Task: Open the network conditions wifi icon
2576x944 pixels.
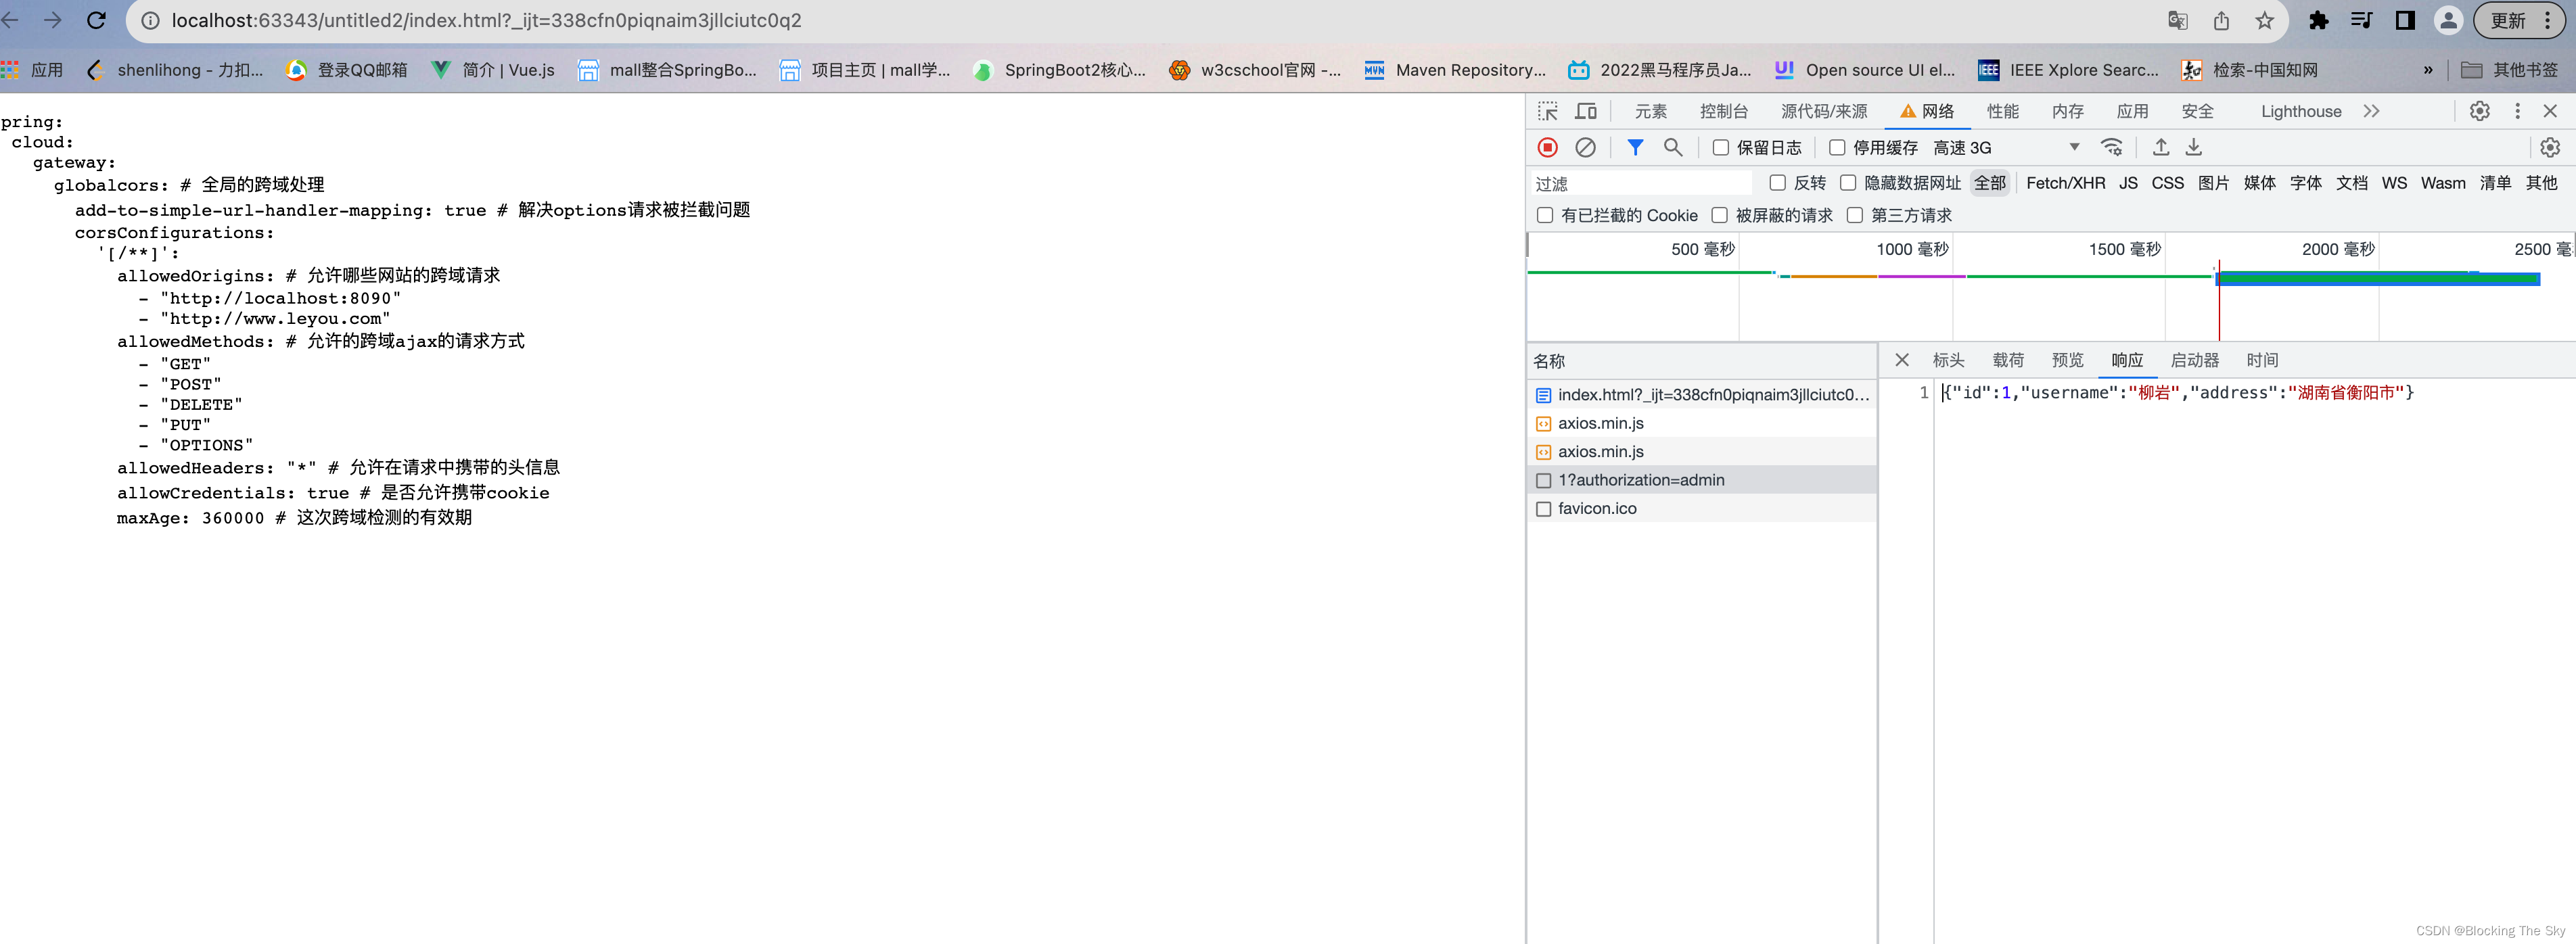Action: [x=2112, y=148]
